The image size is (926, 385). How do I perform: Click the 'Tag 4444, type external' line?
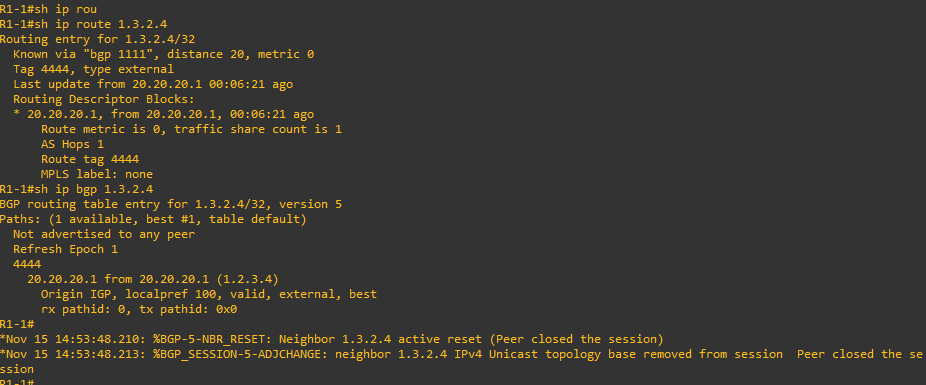tap(93, 69)
